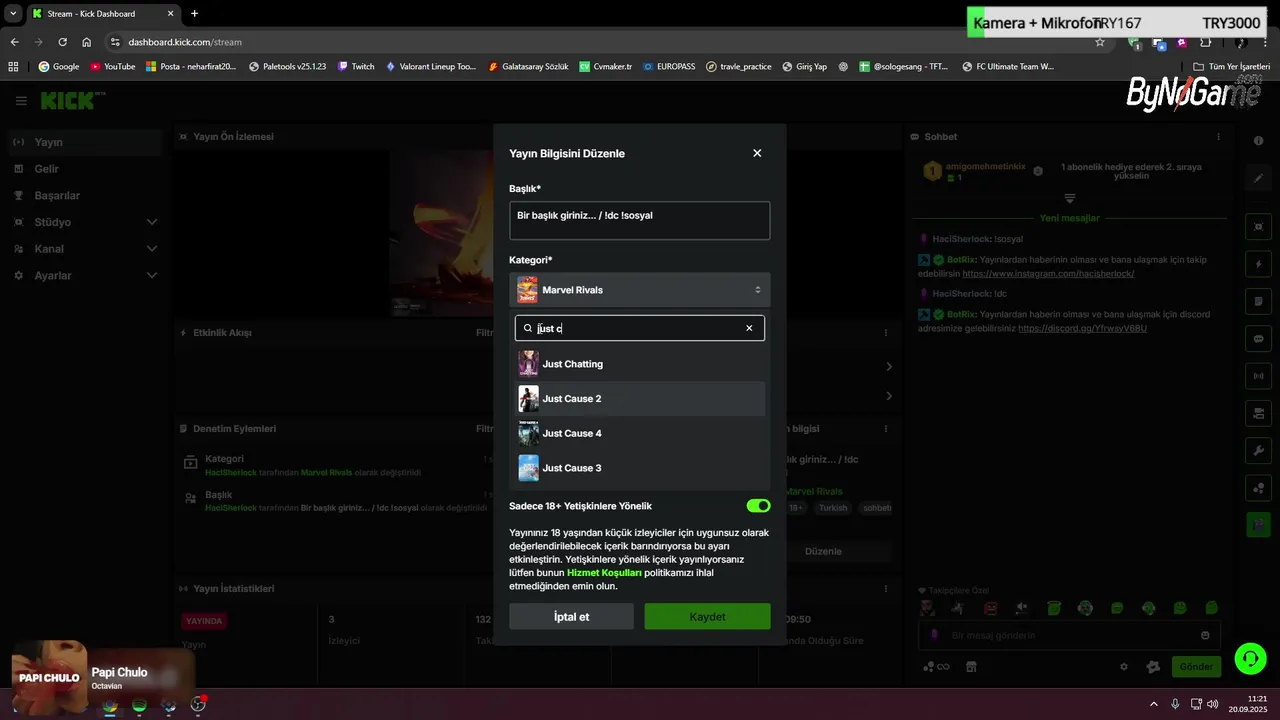Viewport: 1280px width, 720px height.
Task: Click the shop icon below chat input
Action: (x=970, y=666)
